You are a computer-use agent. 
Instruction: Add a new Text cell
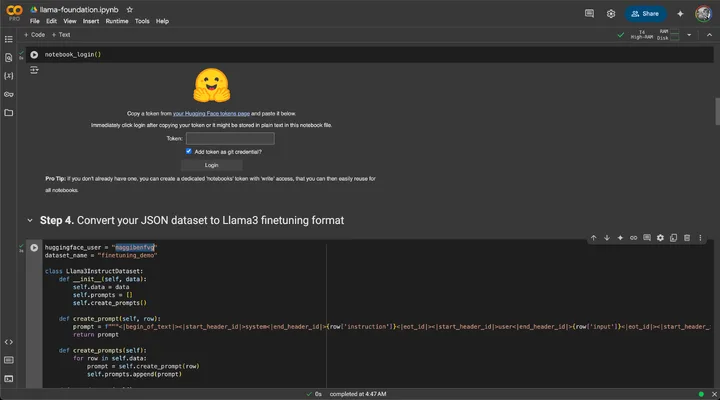coord(61,35)
